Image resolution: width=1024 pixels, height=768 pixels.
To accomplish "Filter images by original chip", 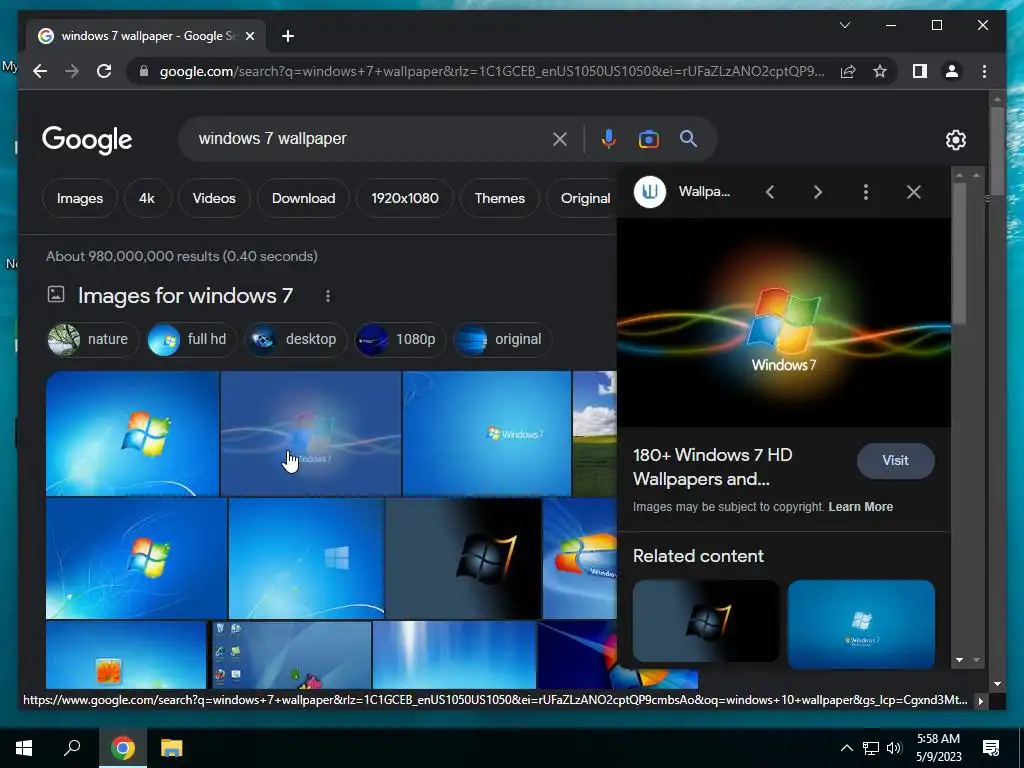I will click(x=502, y=340).
